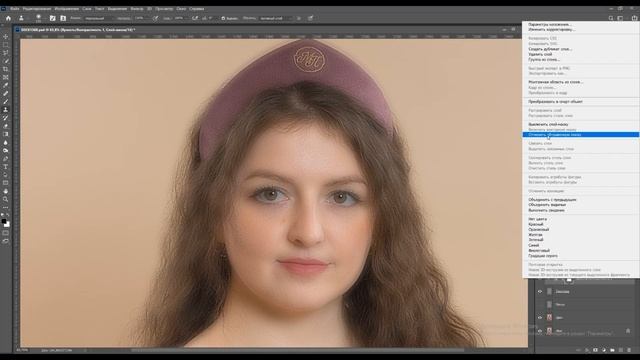Open the Изображение menu
This screenshot has height=360, width=640.
pyautogui.click(x=67, y=9)
